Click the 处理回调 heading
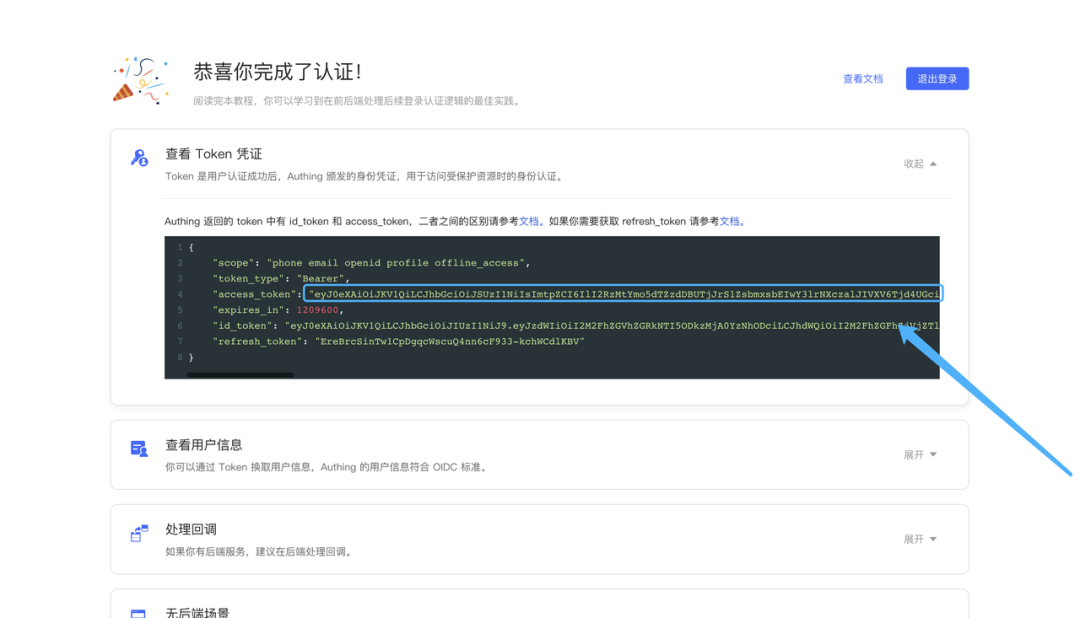Screen dimensions: 1080x618 (x=191, y=529)
